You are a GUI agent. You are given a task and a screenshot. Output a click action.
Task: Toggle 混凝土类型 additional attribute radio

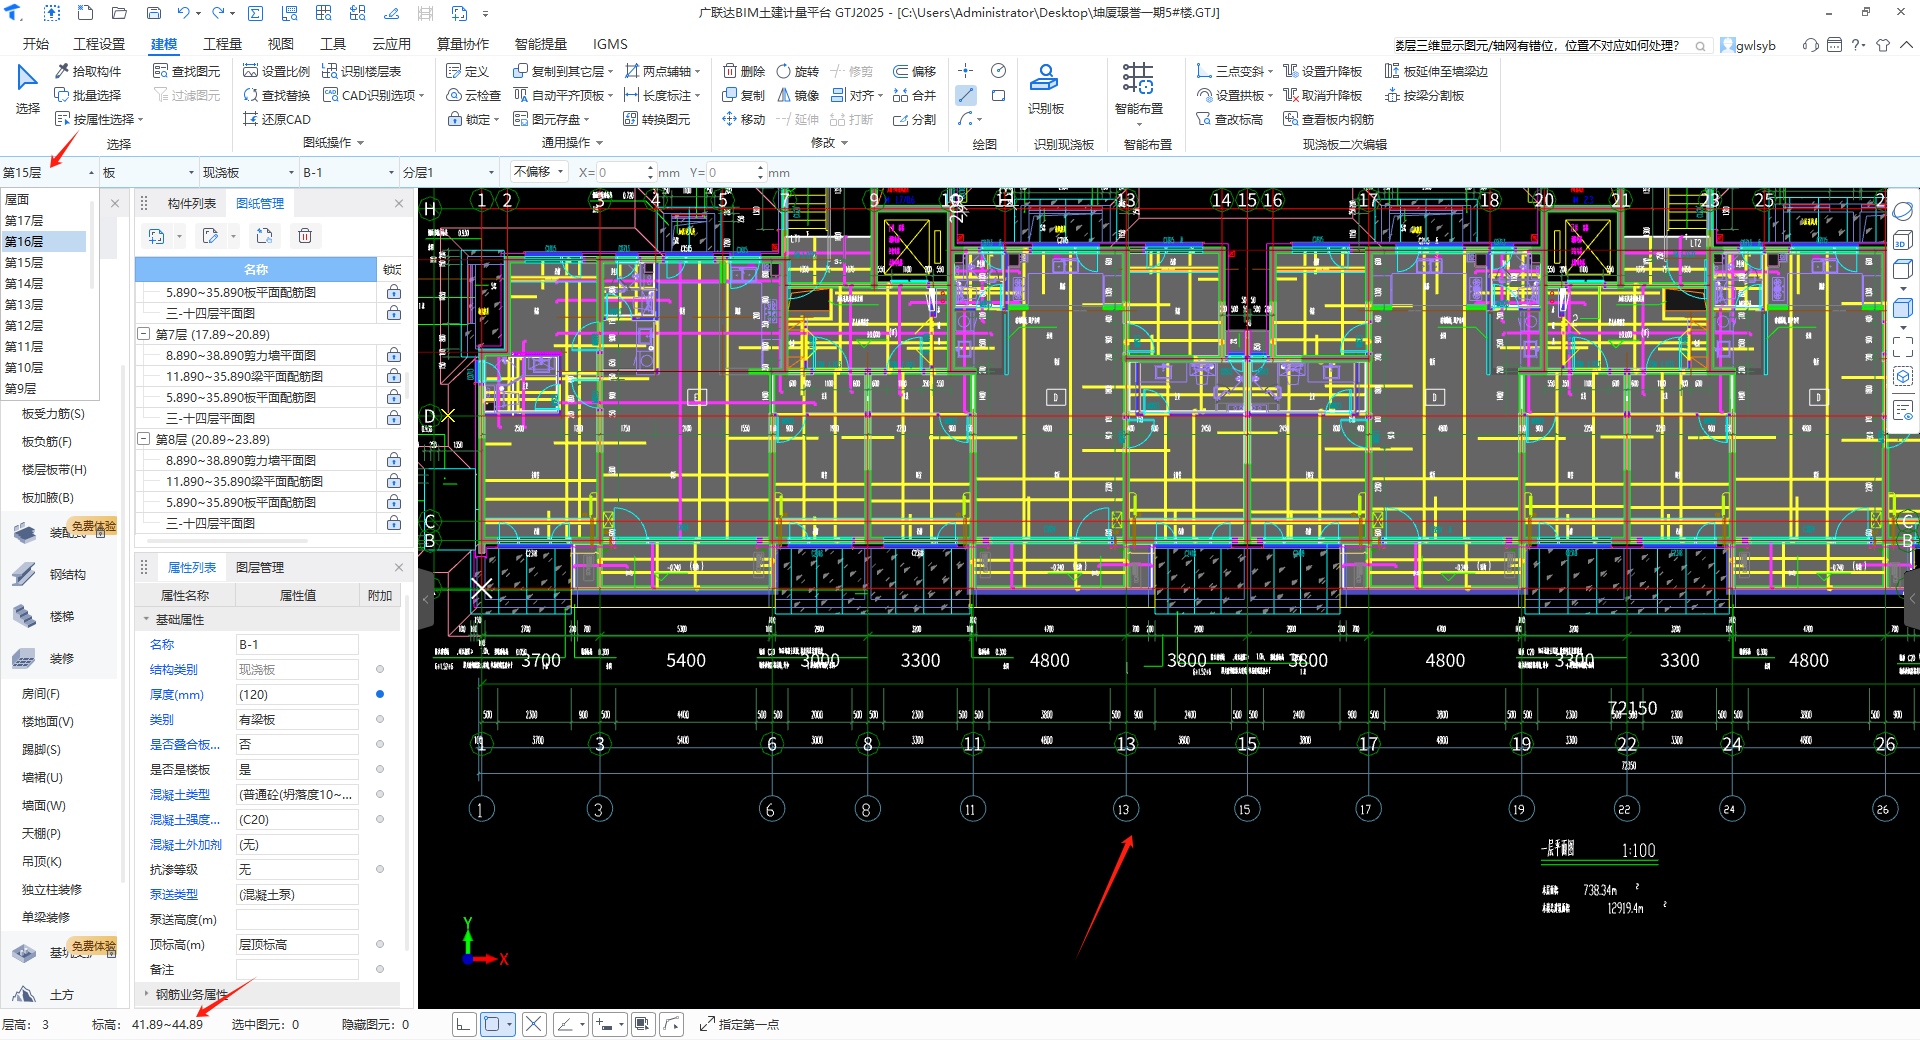pos(380,794)
